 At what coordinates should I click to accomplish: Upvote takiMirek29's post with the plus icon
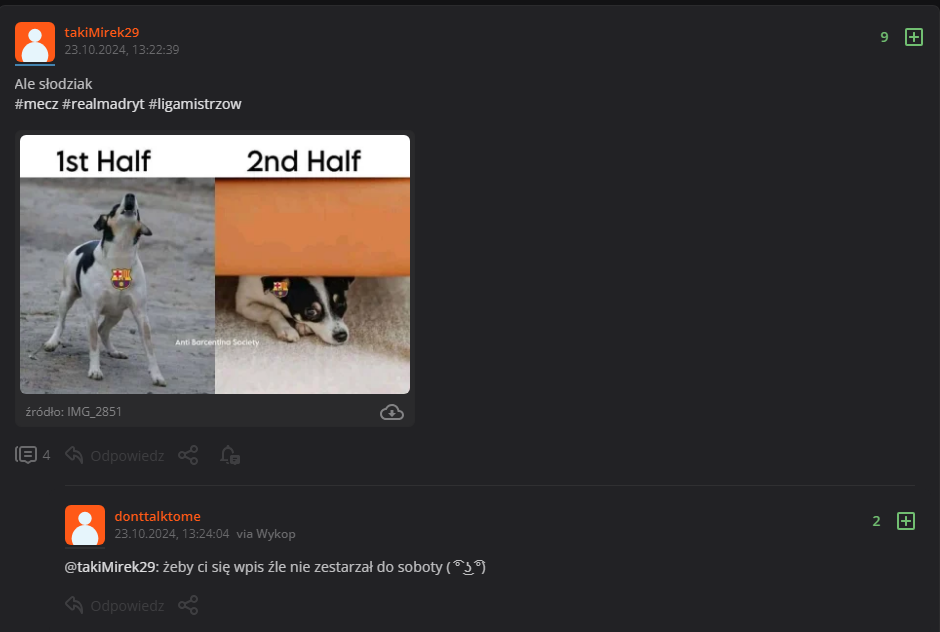(914, 37)
